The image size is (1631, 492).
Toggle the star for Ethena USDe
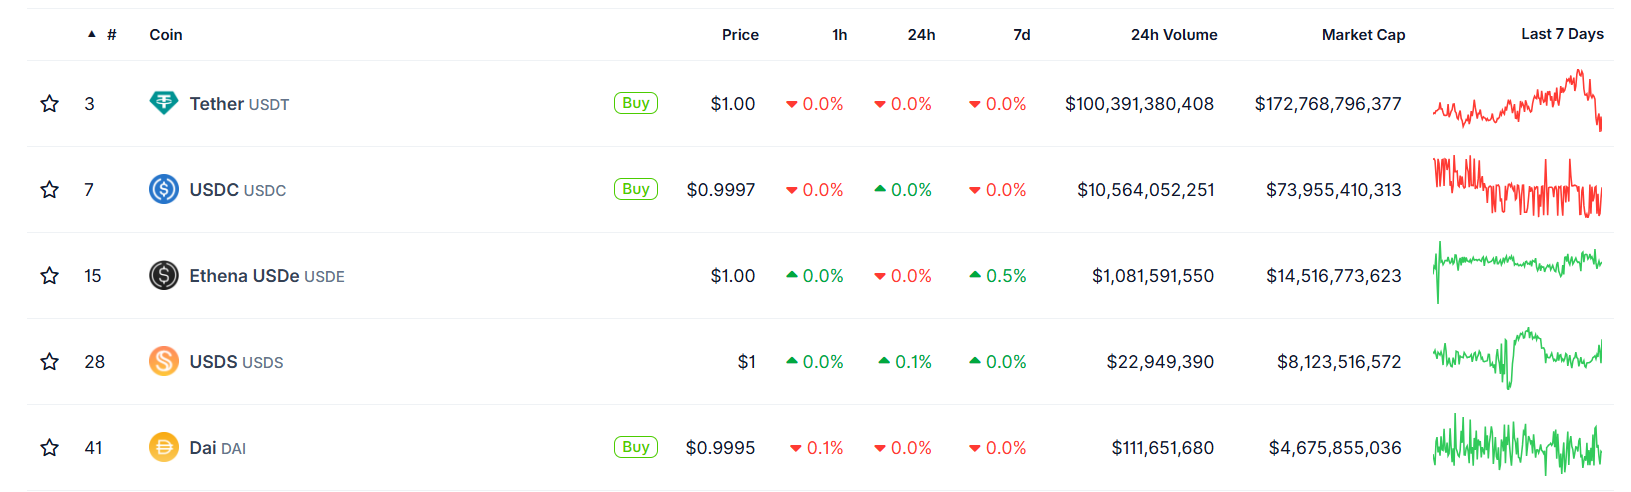[49, 275]
